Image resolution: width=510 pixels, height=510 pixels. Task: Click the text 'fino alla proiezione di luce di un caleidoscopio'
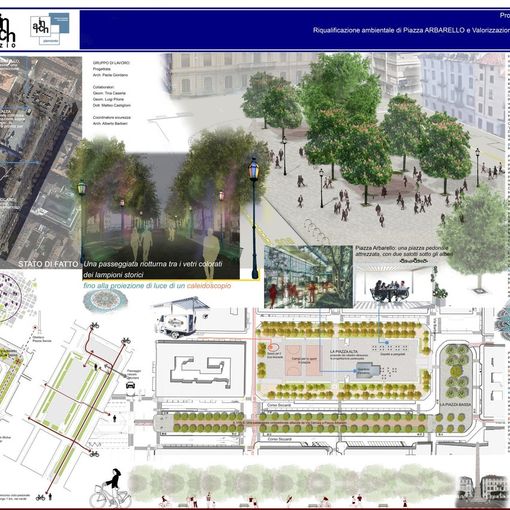pos(157,286)
